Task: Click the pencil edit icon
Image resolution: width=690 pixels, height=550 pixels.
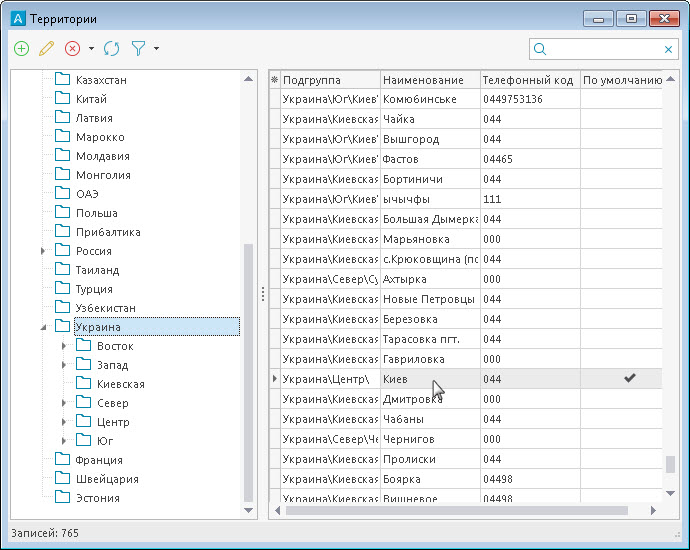Action: 46,48
